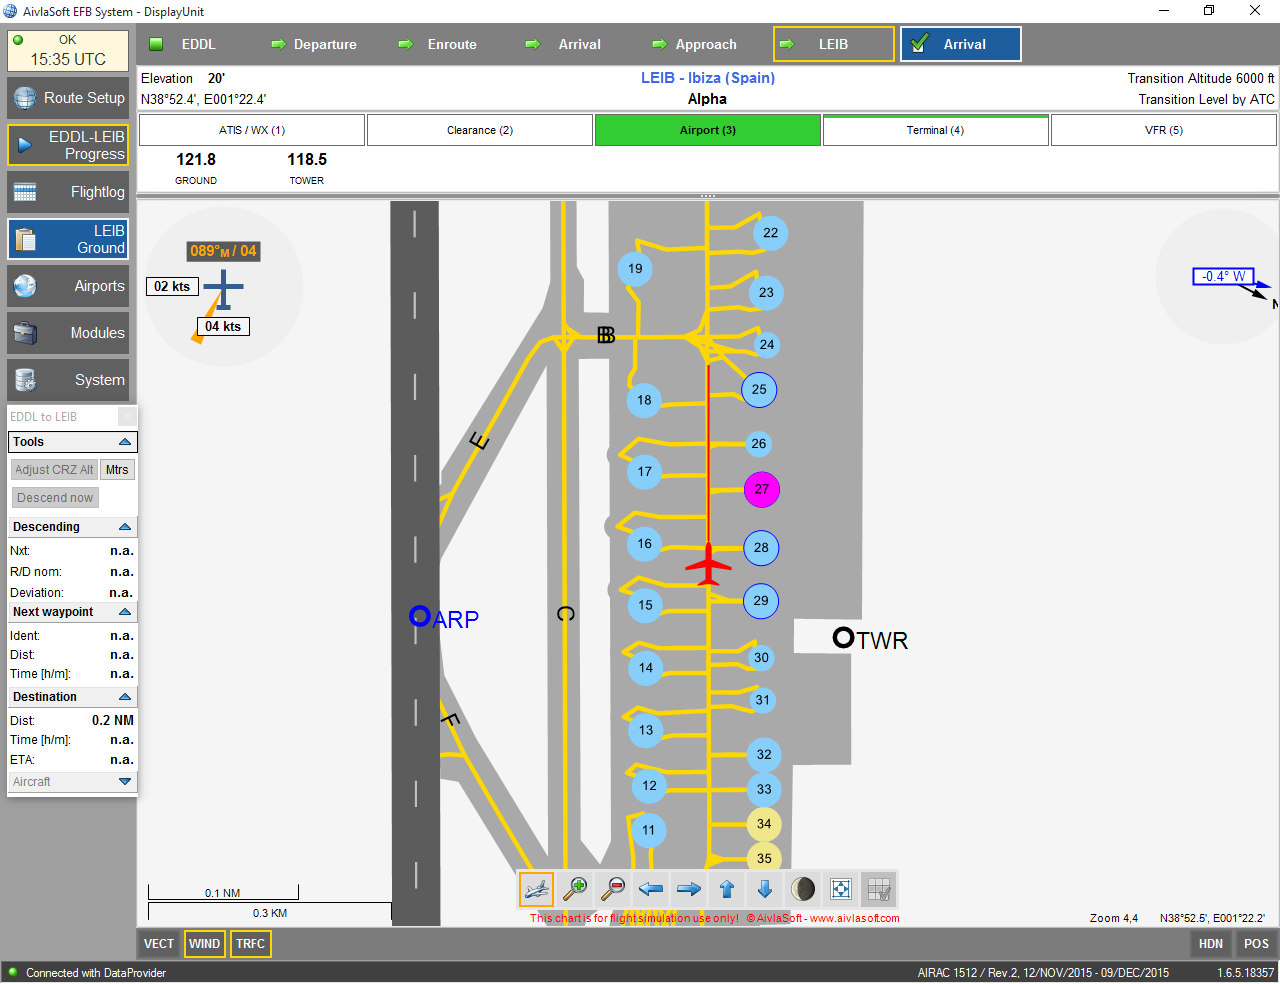The image size is (1280, 984).
Task: Switch to the ATIS / WX (1) tab
Action: coord(252,130)
